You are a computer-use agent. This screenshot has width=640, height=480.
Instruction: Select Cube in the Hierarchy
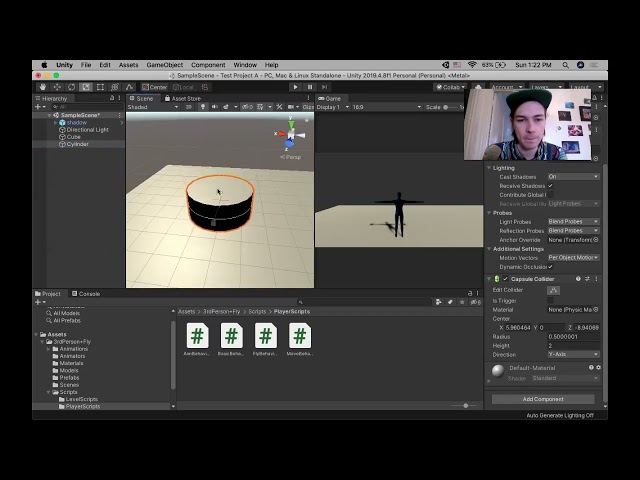pyautogui.click(x=73, y=137)
